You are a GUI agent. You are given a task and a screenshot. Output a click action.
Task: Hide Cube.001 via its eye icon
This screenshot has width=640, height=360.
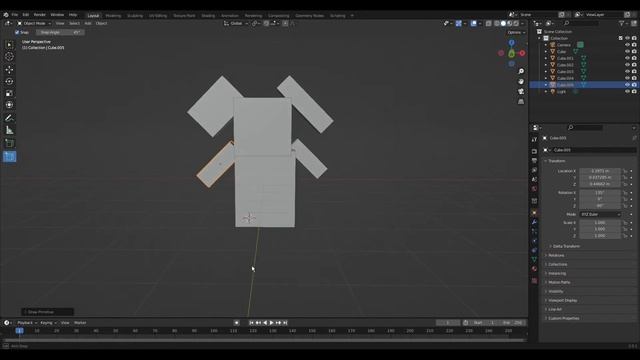pos(627,58)
